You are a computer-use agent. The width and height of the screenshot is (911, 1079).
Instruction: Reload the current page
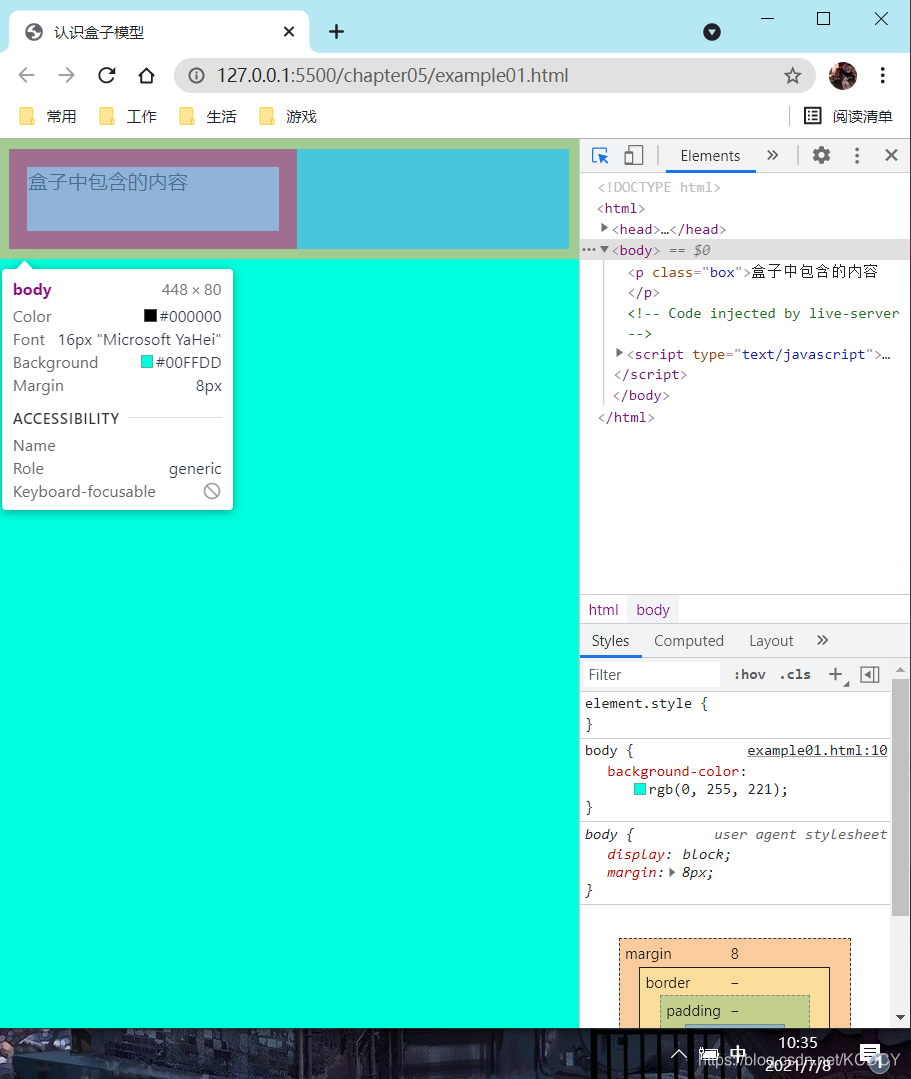107,75
